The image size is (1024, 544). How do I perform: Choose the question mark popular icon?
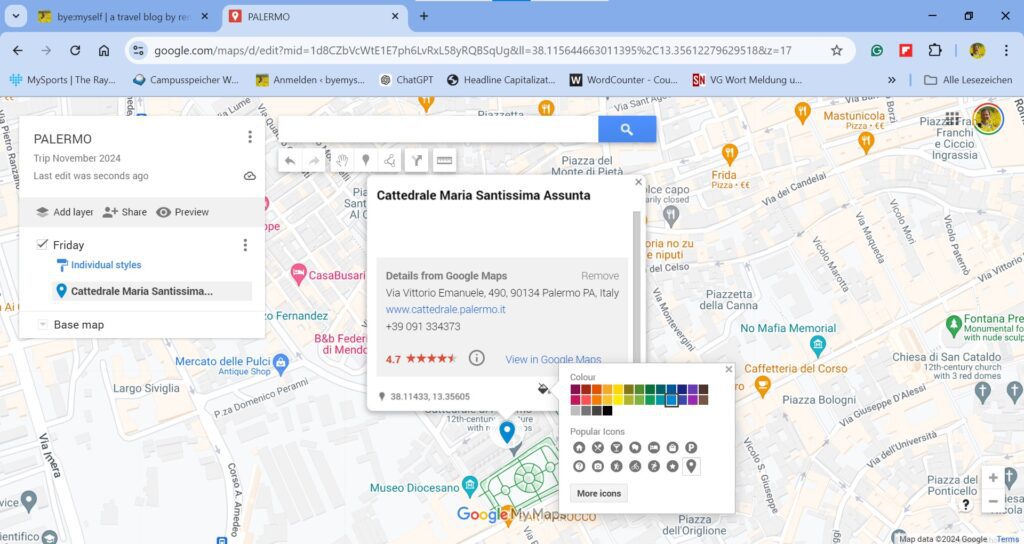tap(579, 466)
